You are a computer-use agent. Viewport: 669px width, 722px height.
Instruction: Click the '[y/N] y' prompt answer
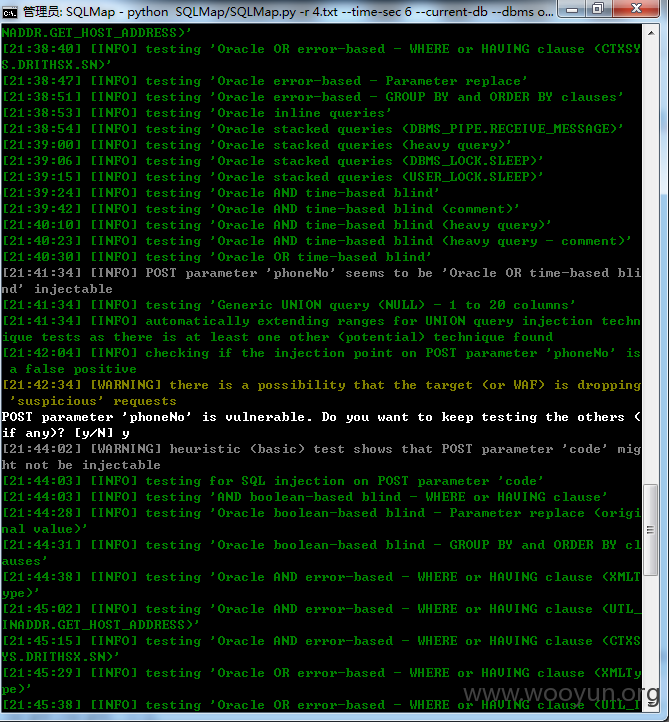pyautogui.click(x=102, y=433)
